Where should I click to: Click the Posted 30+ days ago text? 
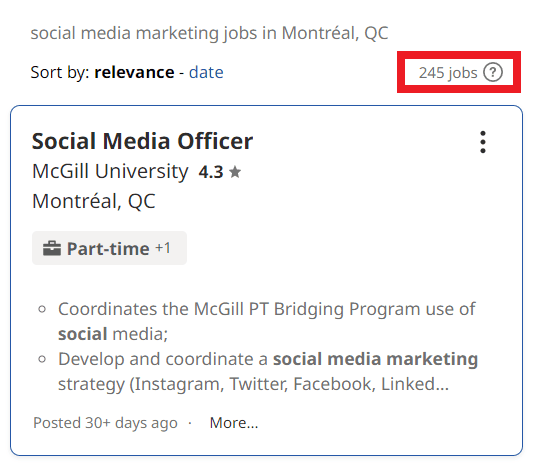[105, 423]
